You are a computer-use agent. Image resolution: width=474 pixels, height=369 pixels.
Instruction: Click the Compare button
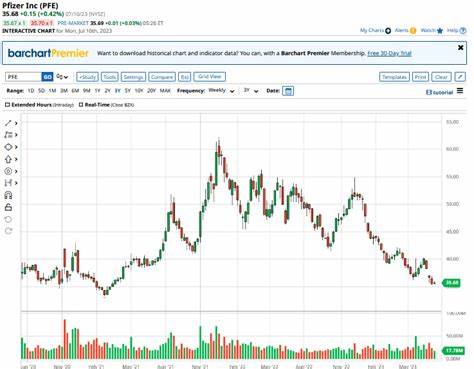pos(162,77)
